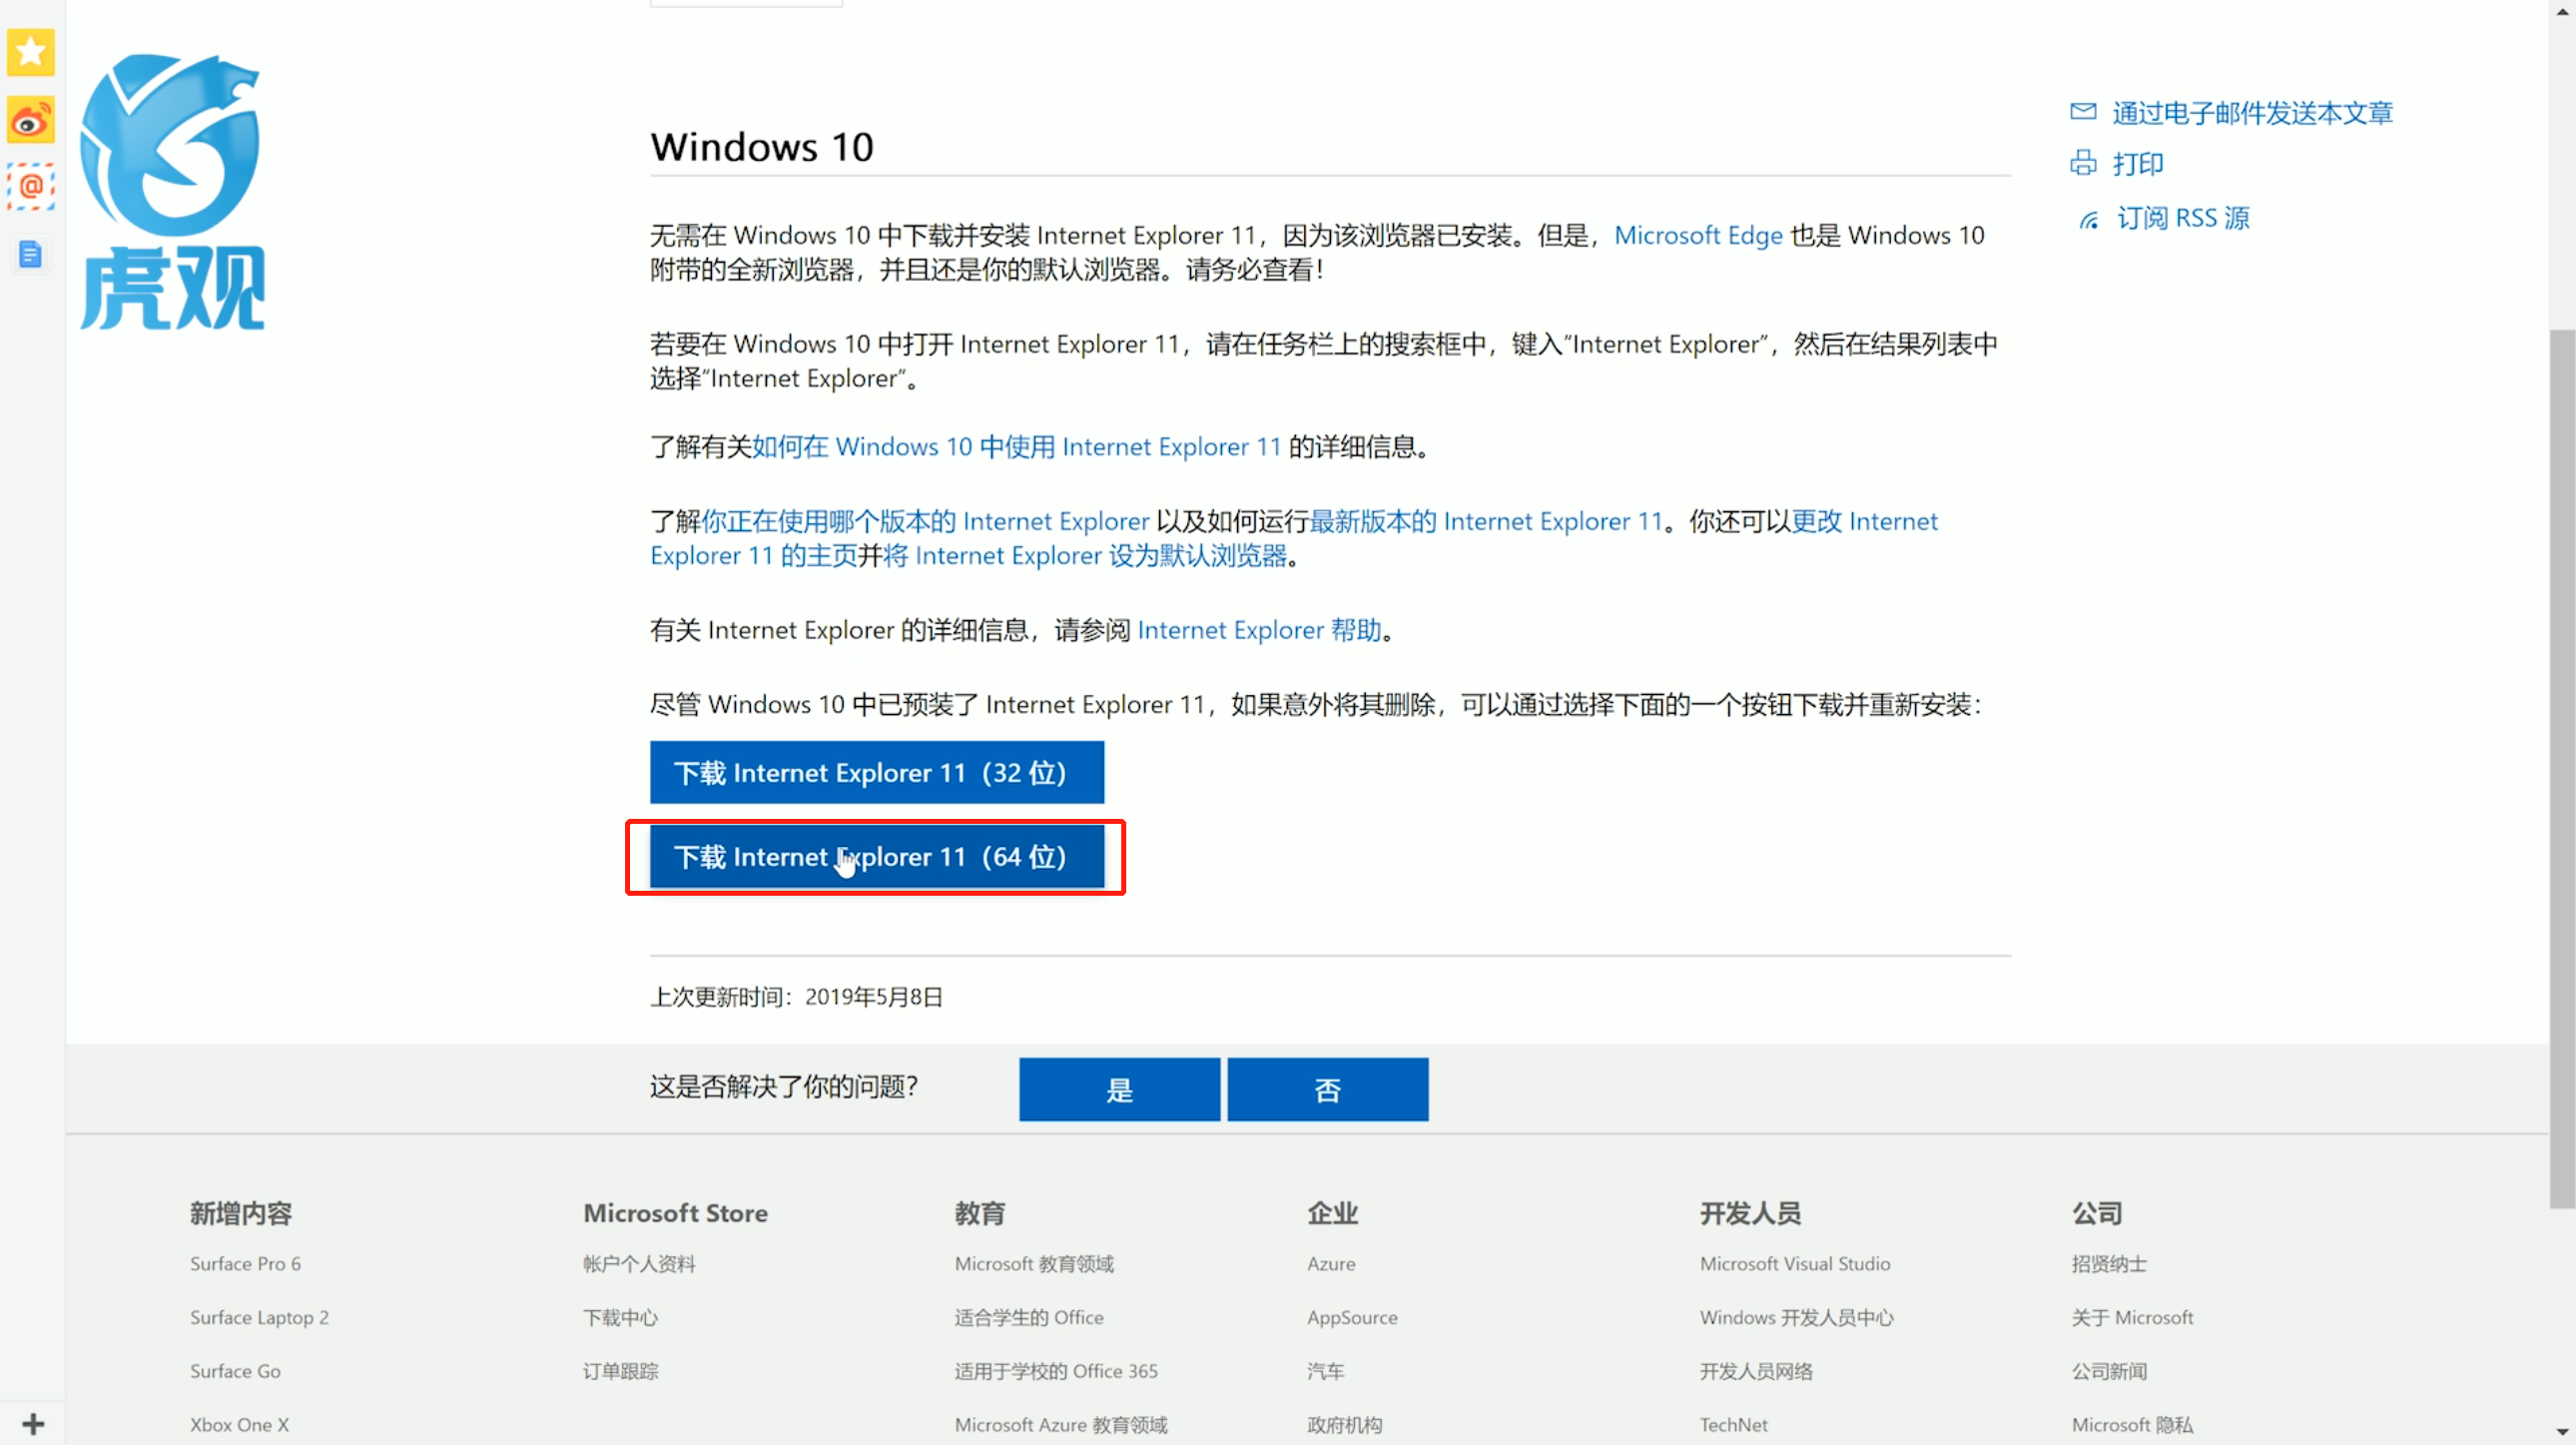Open Surface Go footer link

point(235,1371)
